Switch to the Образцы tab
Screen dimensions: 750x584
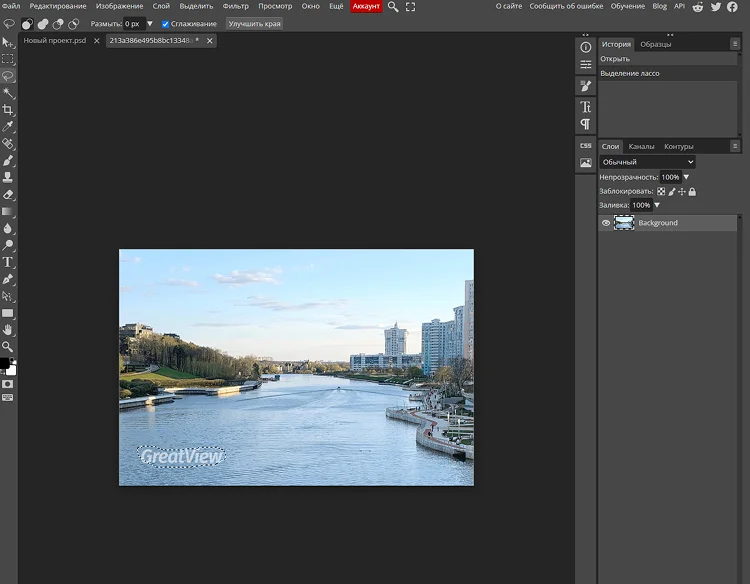coord(655,44)
